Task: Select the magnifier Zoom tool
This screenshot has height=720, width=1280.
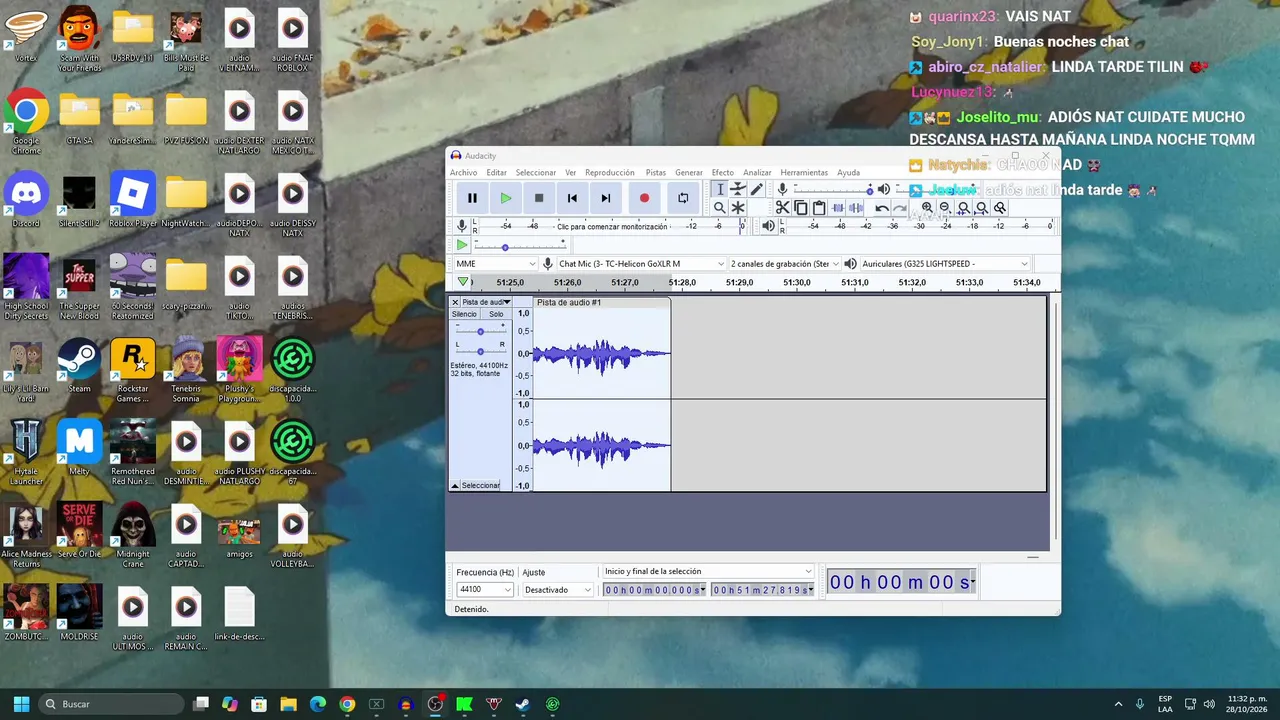Action: (719, 208)
